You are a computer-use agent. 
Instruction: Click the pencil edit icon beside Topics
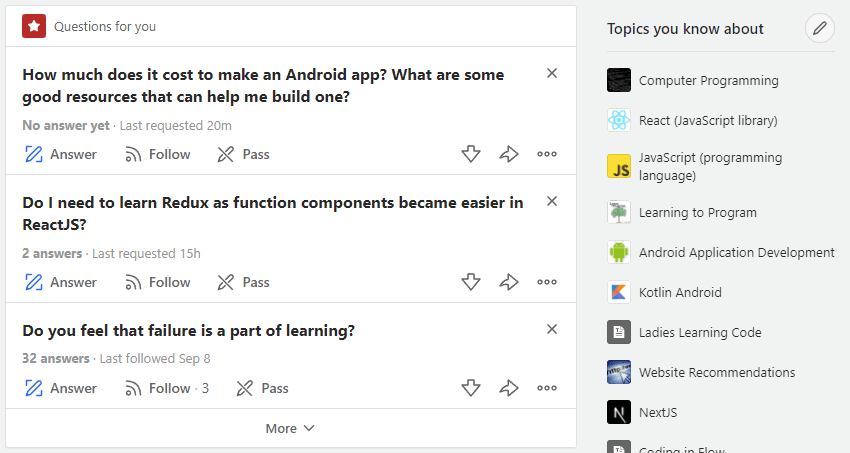point(820,28)
